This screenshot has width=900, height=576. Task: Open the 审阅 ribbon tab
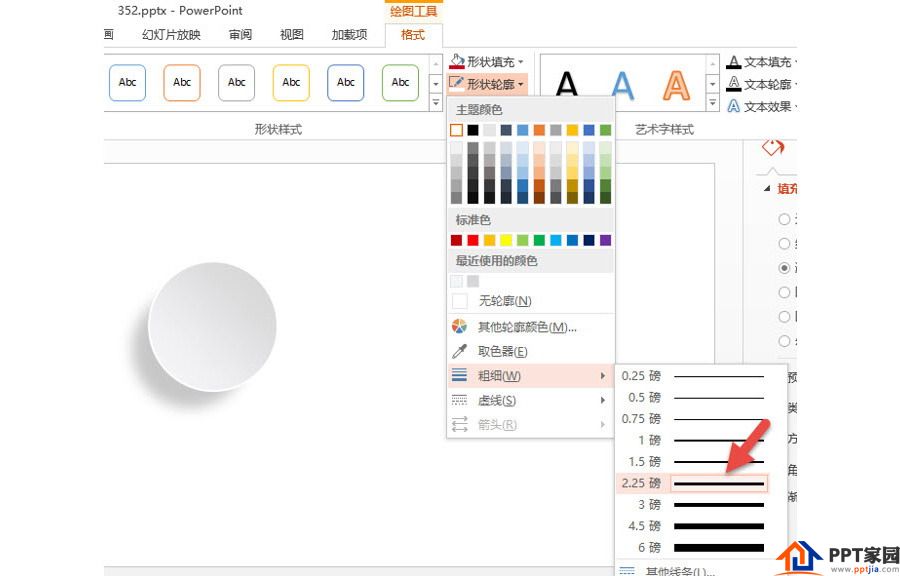point(240,34)
